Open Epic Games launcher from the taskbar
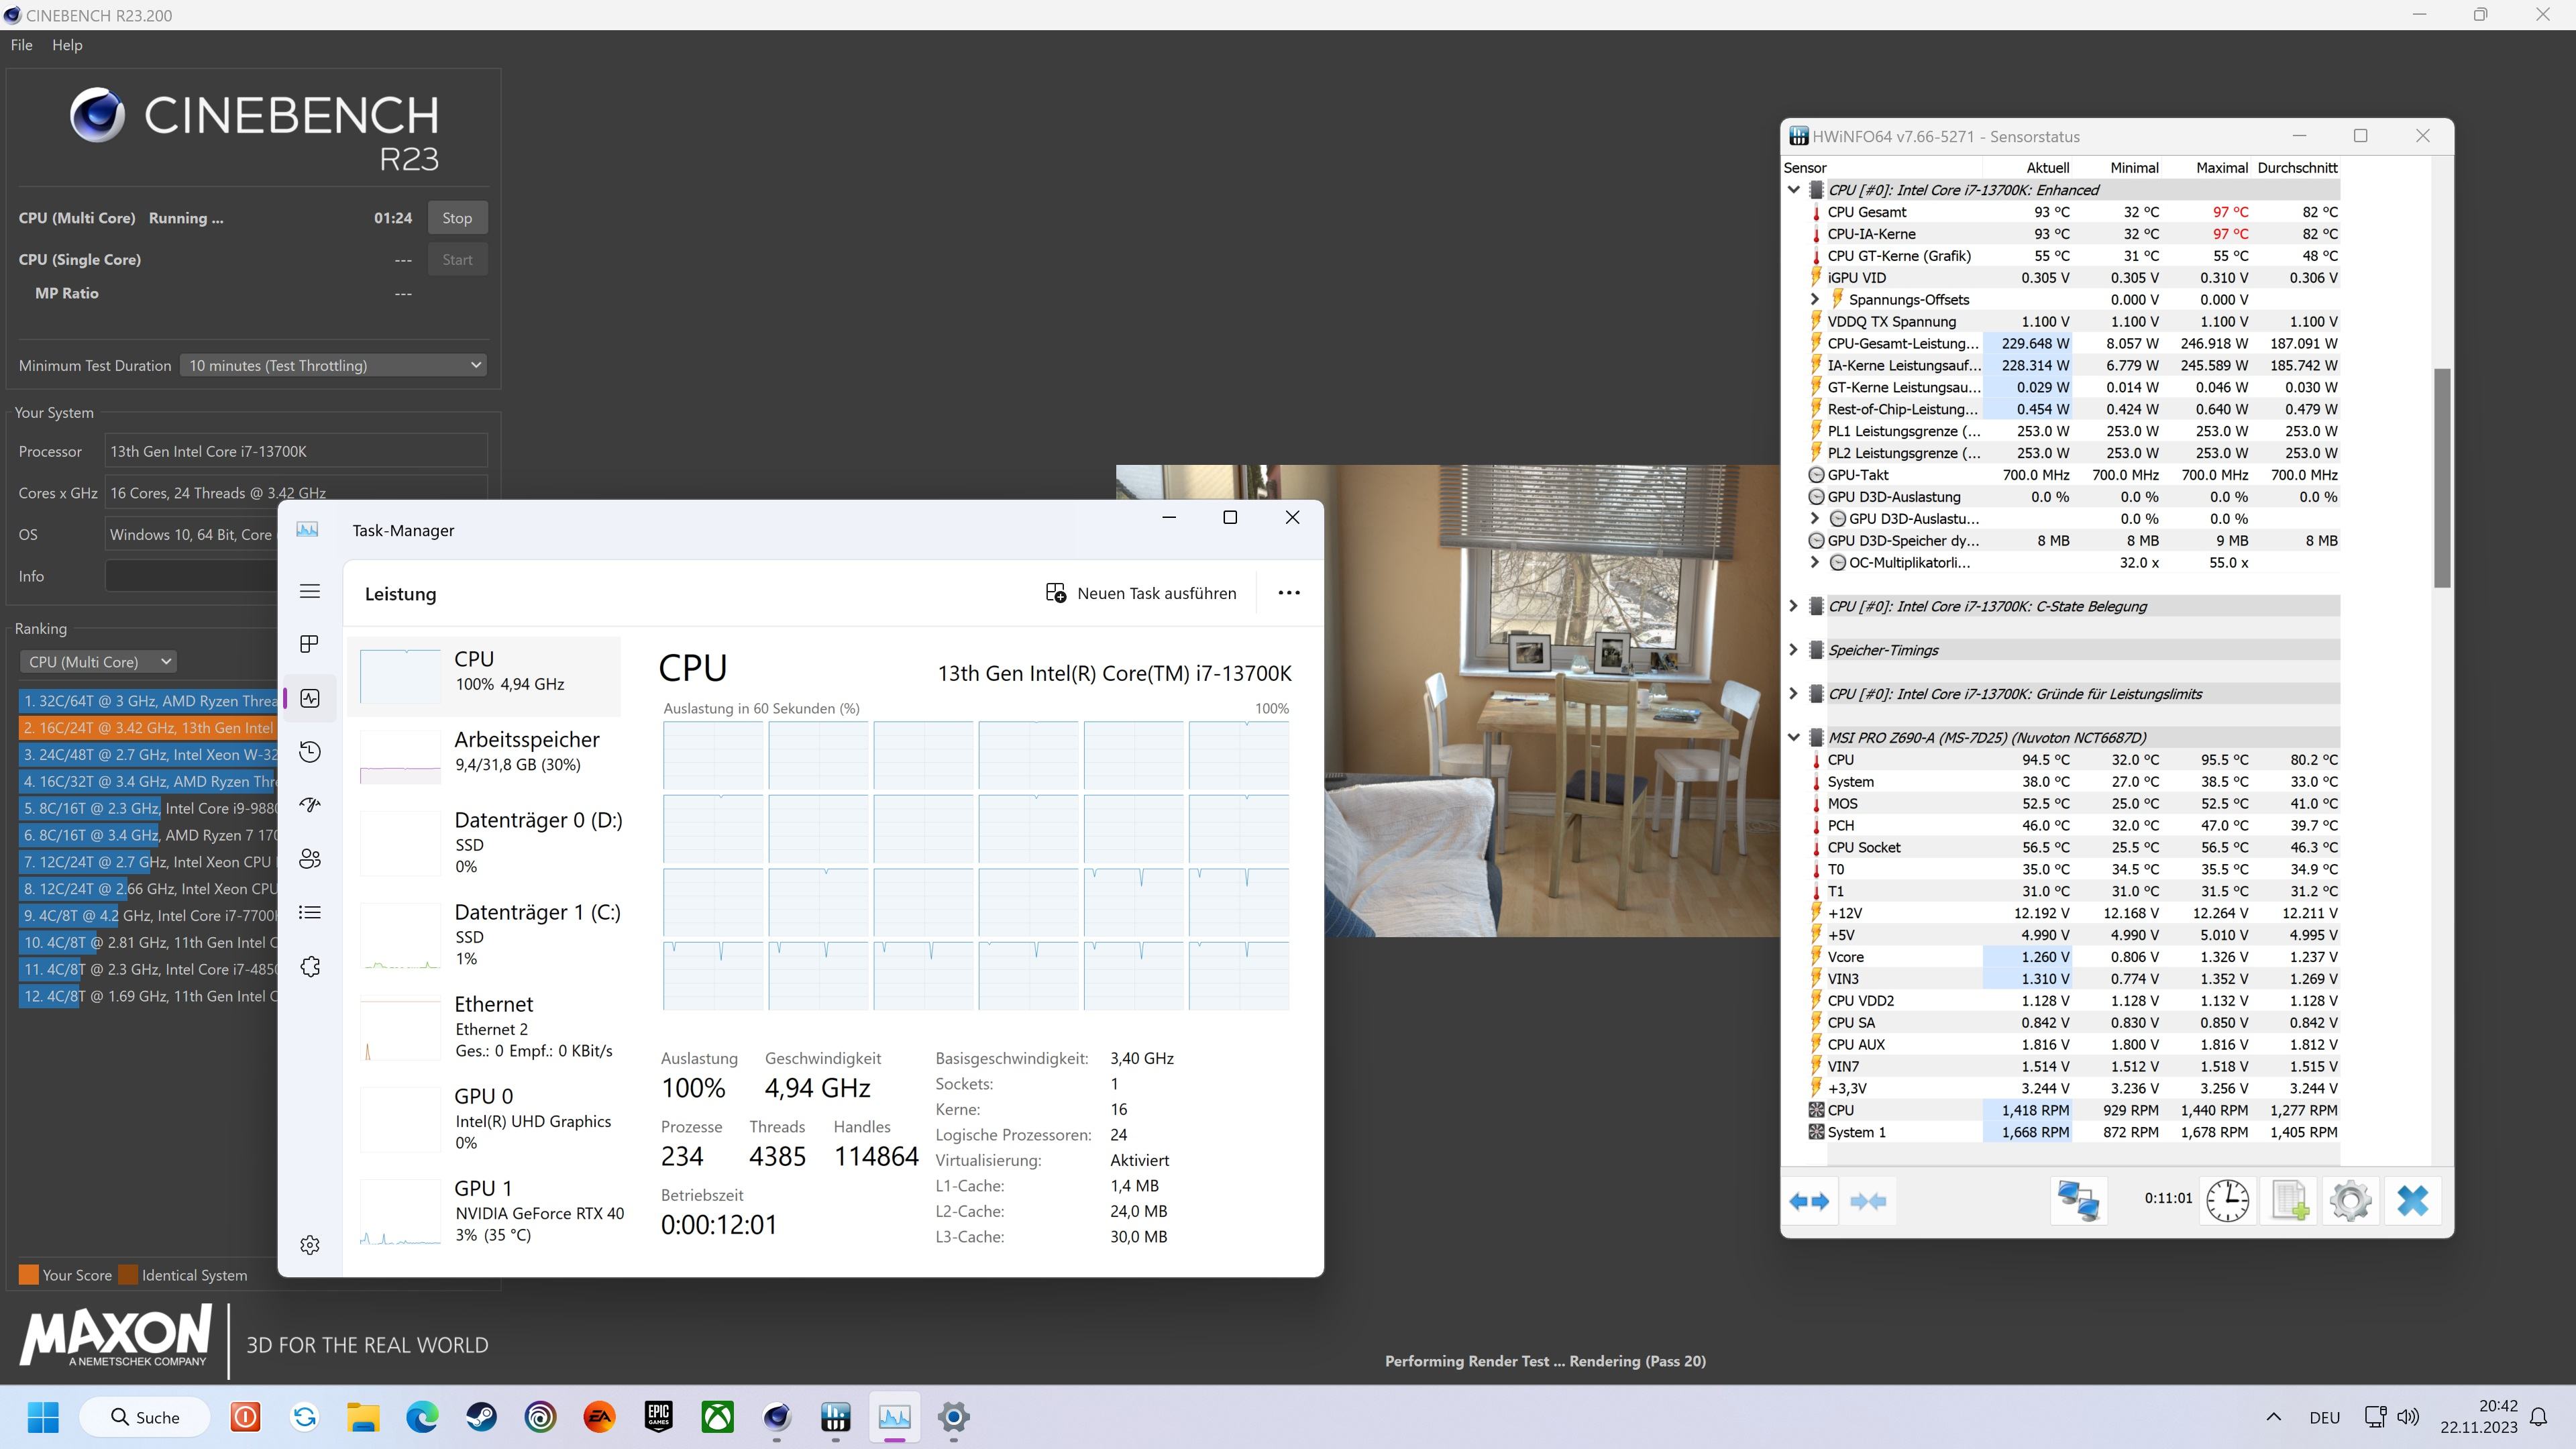 (x=658, y=1417)
